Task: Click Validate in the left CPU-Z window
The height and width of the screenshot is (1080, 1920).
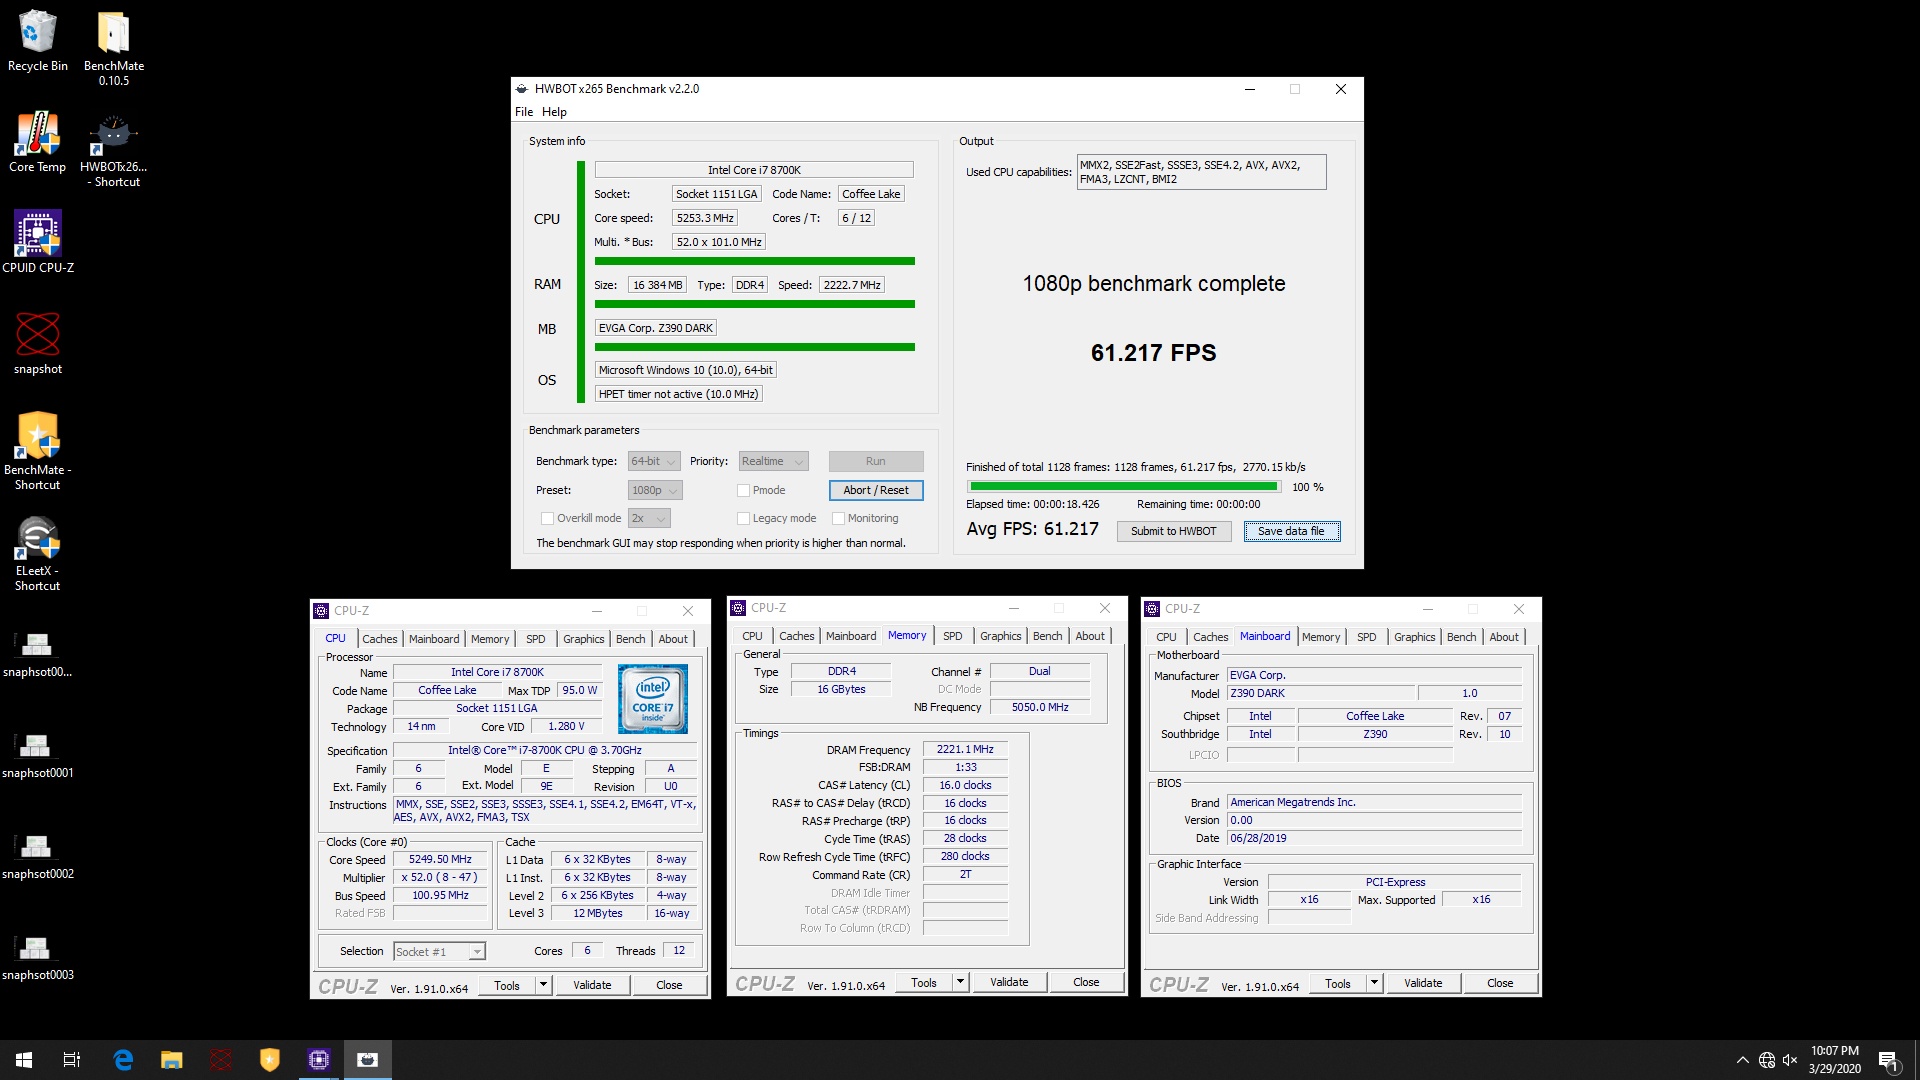Action: coord(592,985)
